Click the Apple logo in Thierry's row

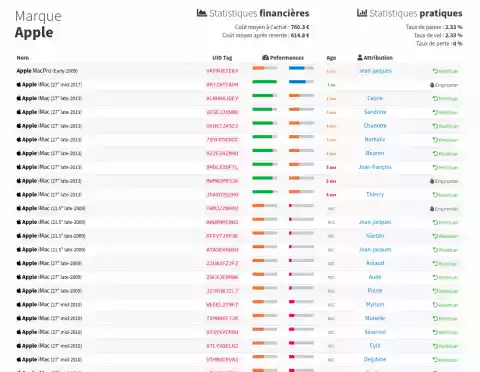click(19, 194)
